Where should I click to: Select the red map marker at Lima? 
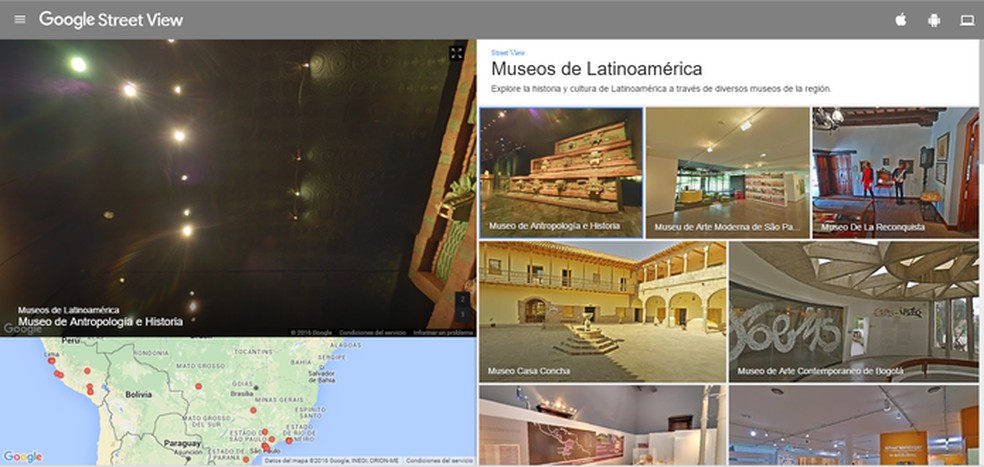click(51, 361)
